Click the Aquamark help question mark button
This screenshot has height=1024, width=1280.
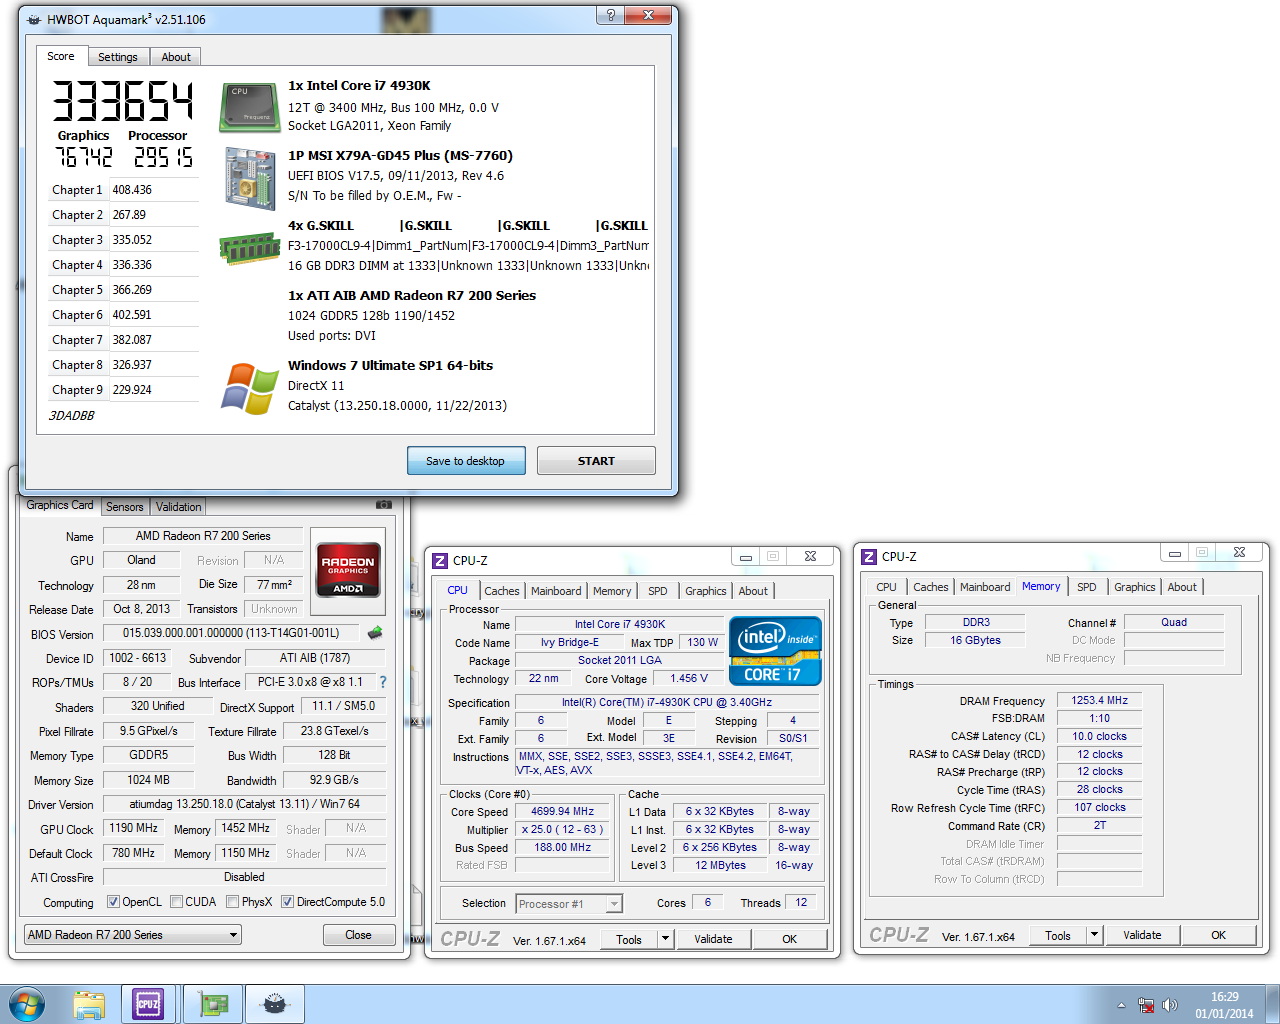click(609, 15)
